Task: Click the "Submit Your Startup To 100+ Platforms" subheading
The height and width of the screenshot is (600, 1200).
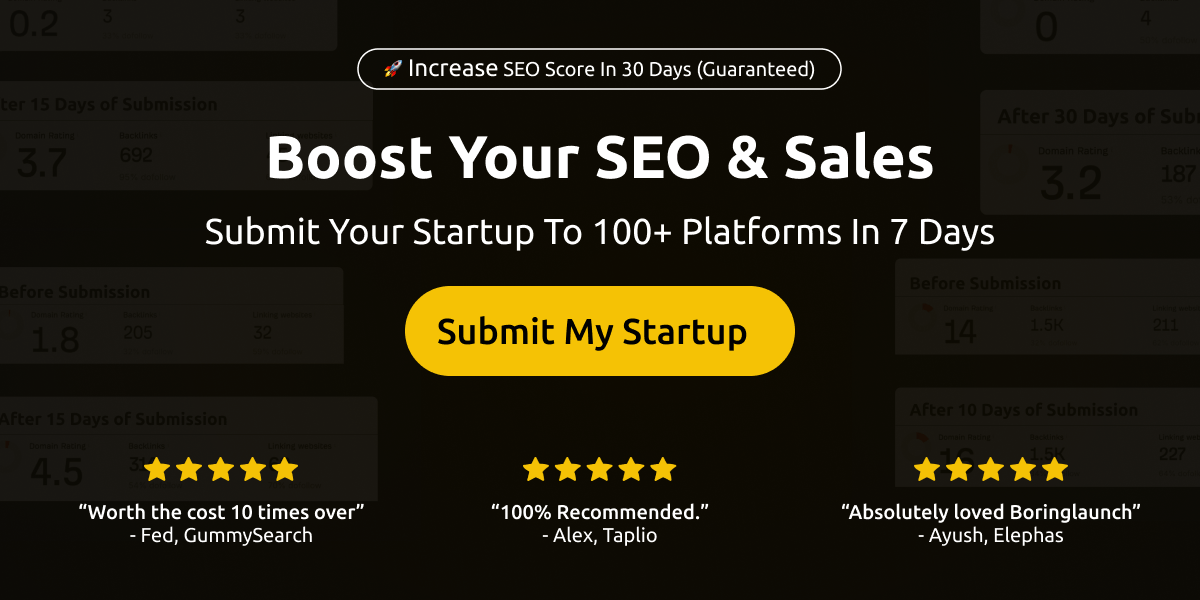Action: [x=600, y=233]
